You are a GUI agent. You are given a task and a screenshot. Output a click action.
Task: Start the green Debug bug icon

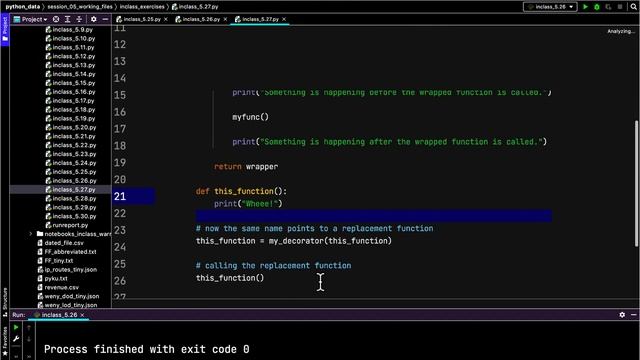point(597,7)
